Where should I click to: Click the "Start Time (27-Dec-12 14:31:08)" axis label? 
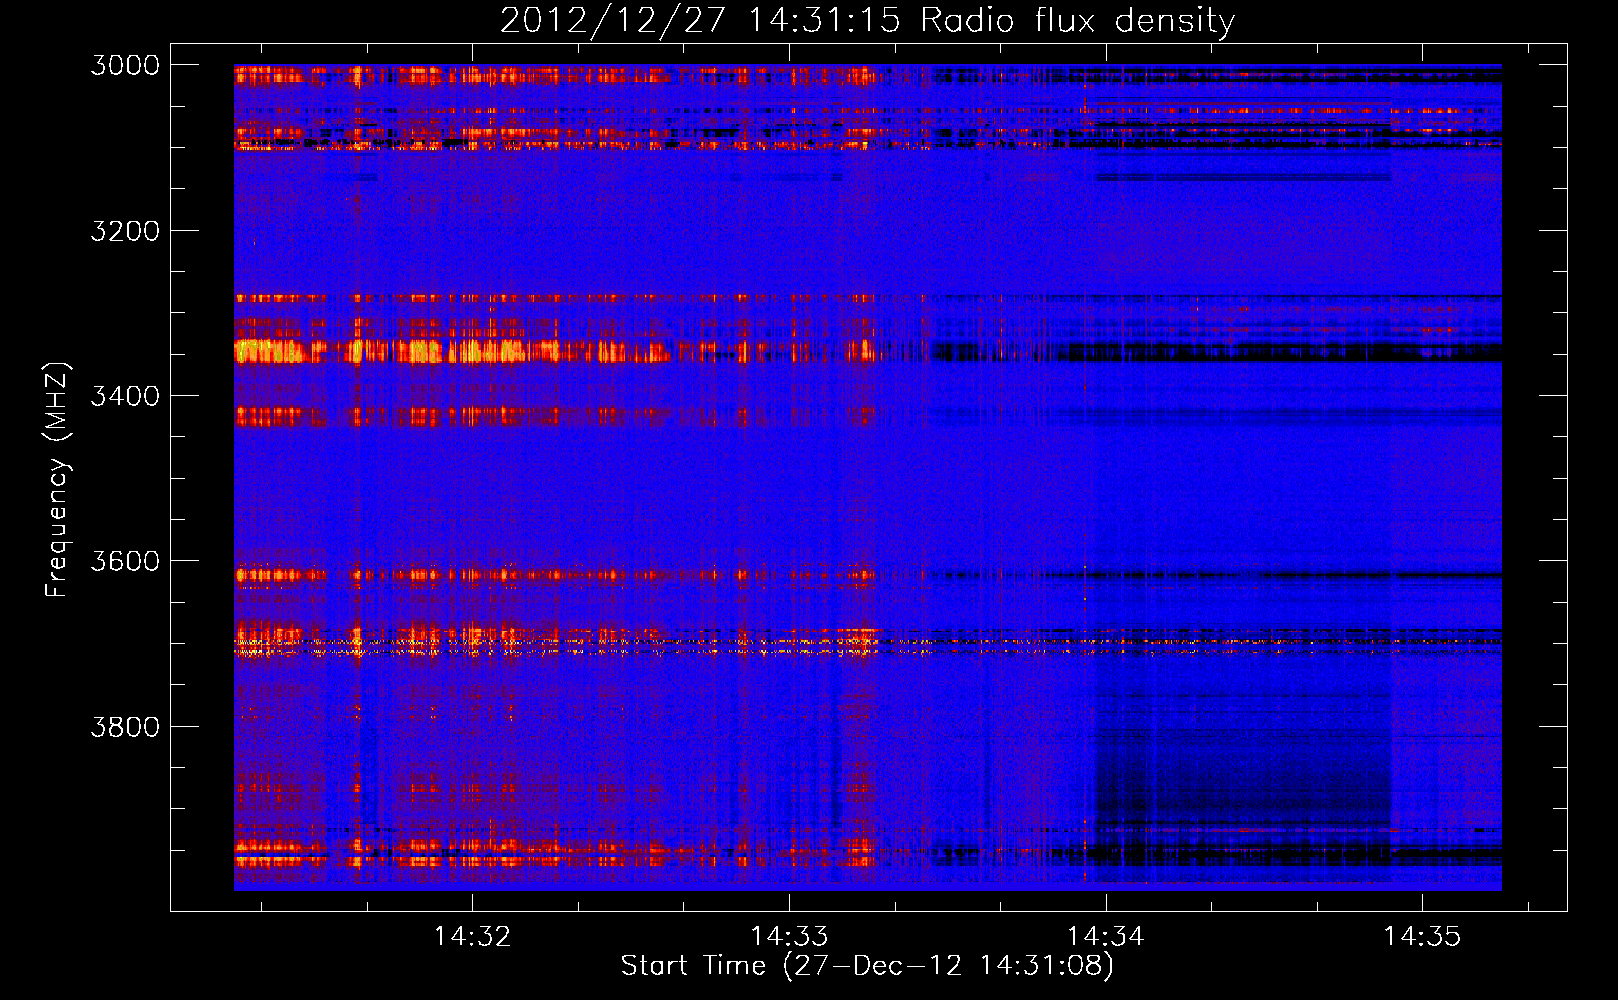pos(867,966)
